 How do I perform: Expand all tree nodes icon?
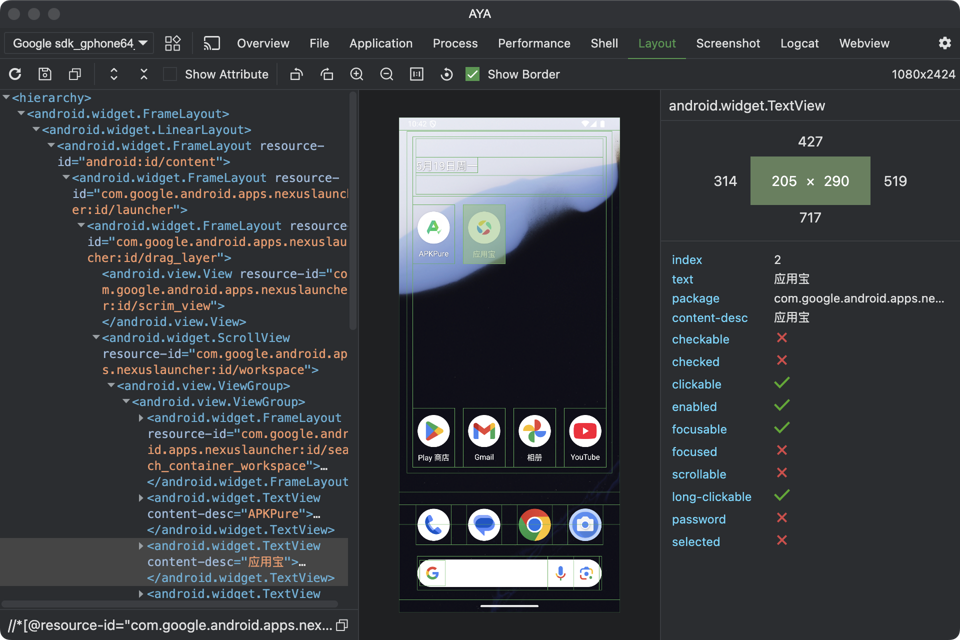tap(114, 74)
